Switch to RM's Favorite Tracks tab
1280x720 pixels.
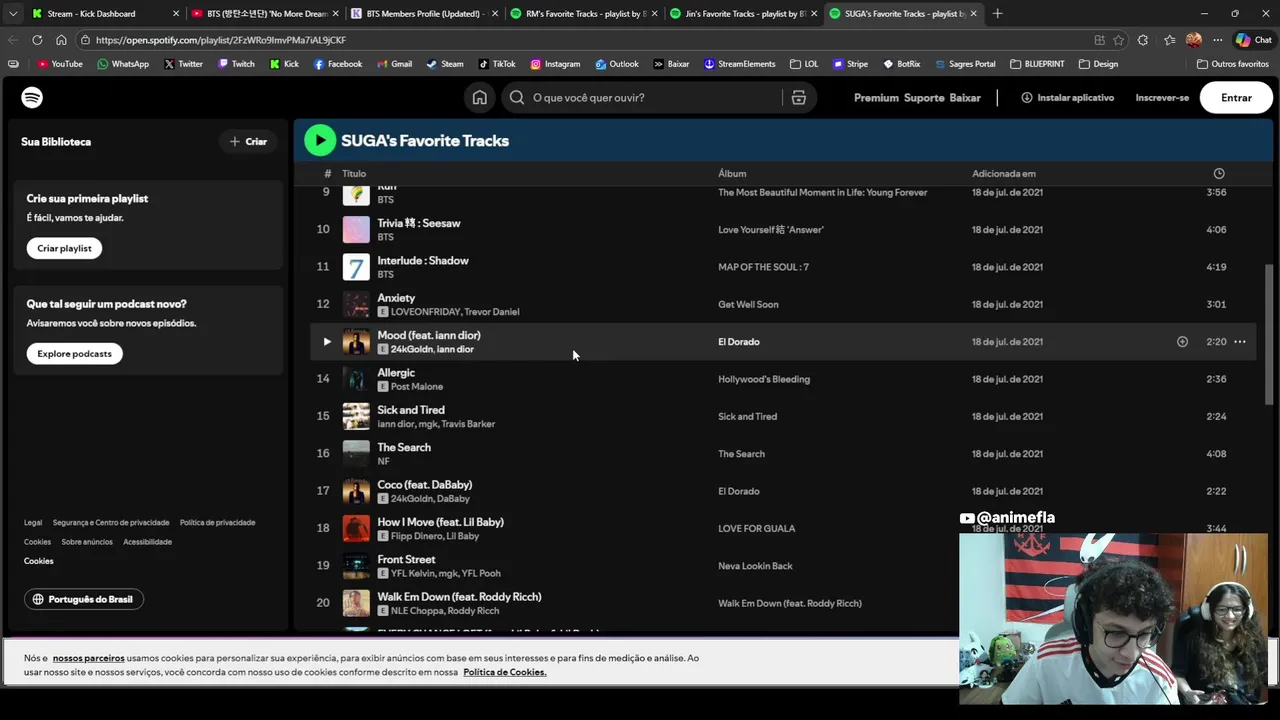click(584, 14)
